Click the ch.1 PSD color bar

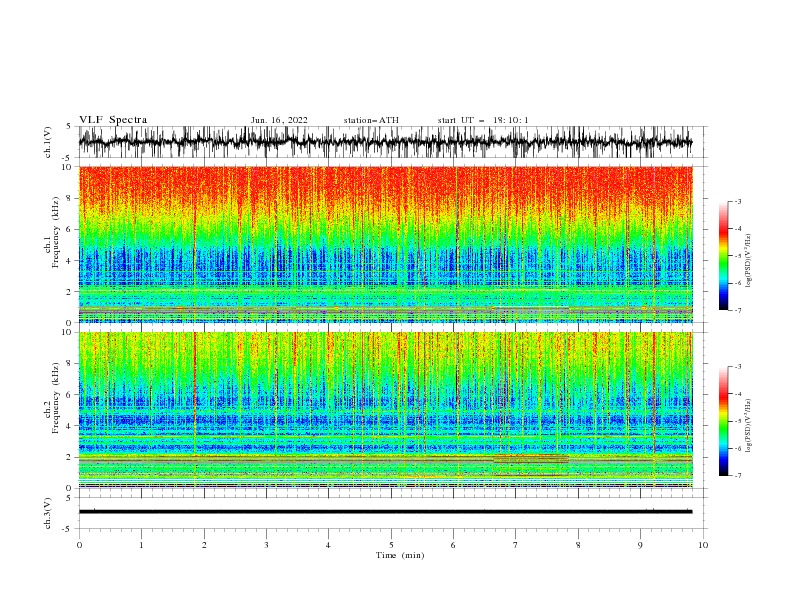click(723, 256)
